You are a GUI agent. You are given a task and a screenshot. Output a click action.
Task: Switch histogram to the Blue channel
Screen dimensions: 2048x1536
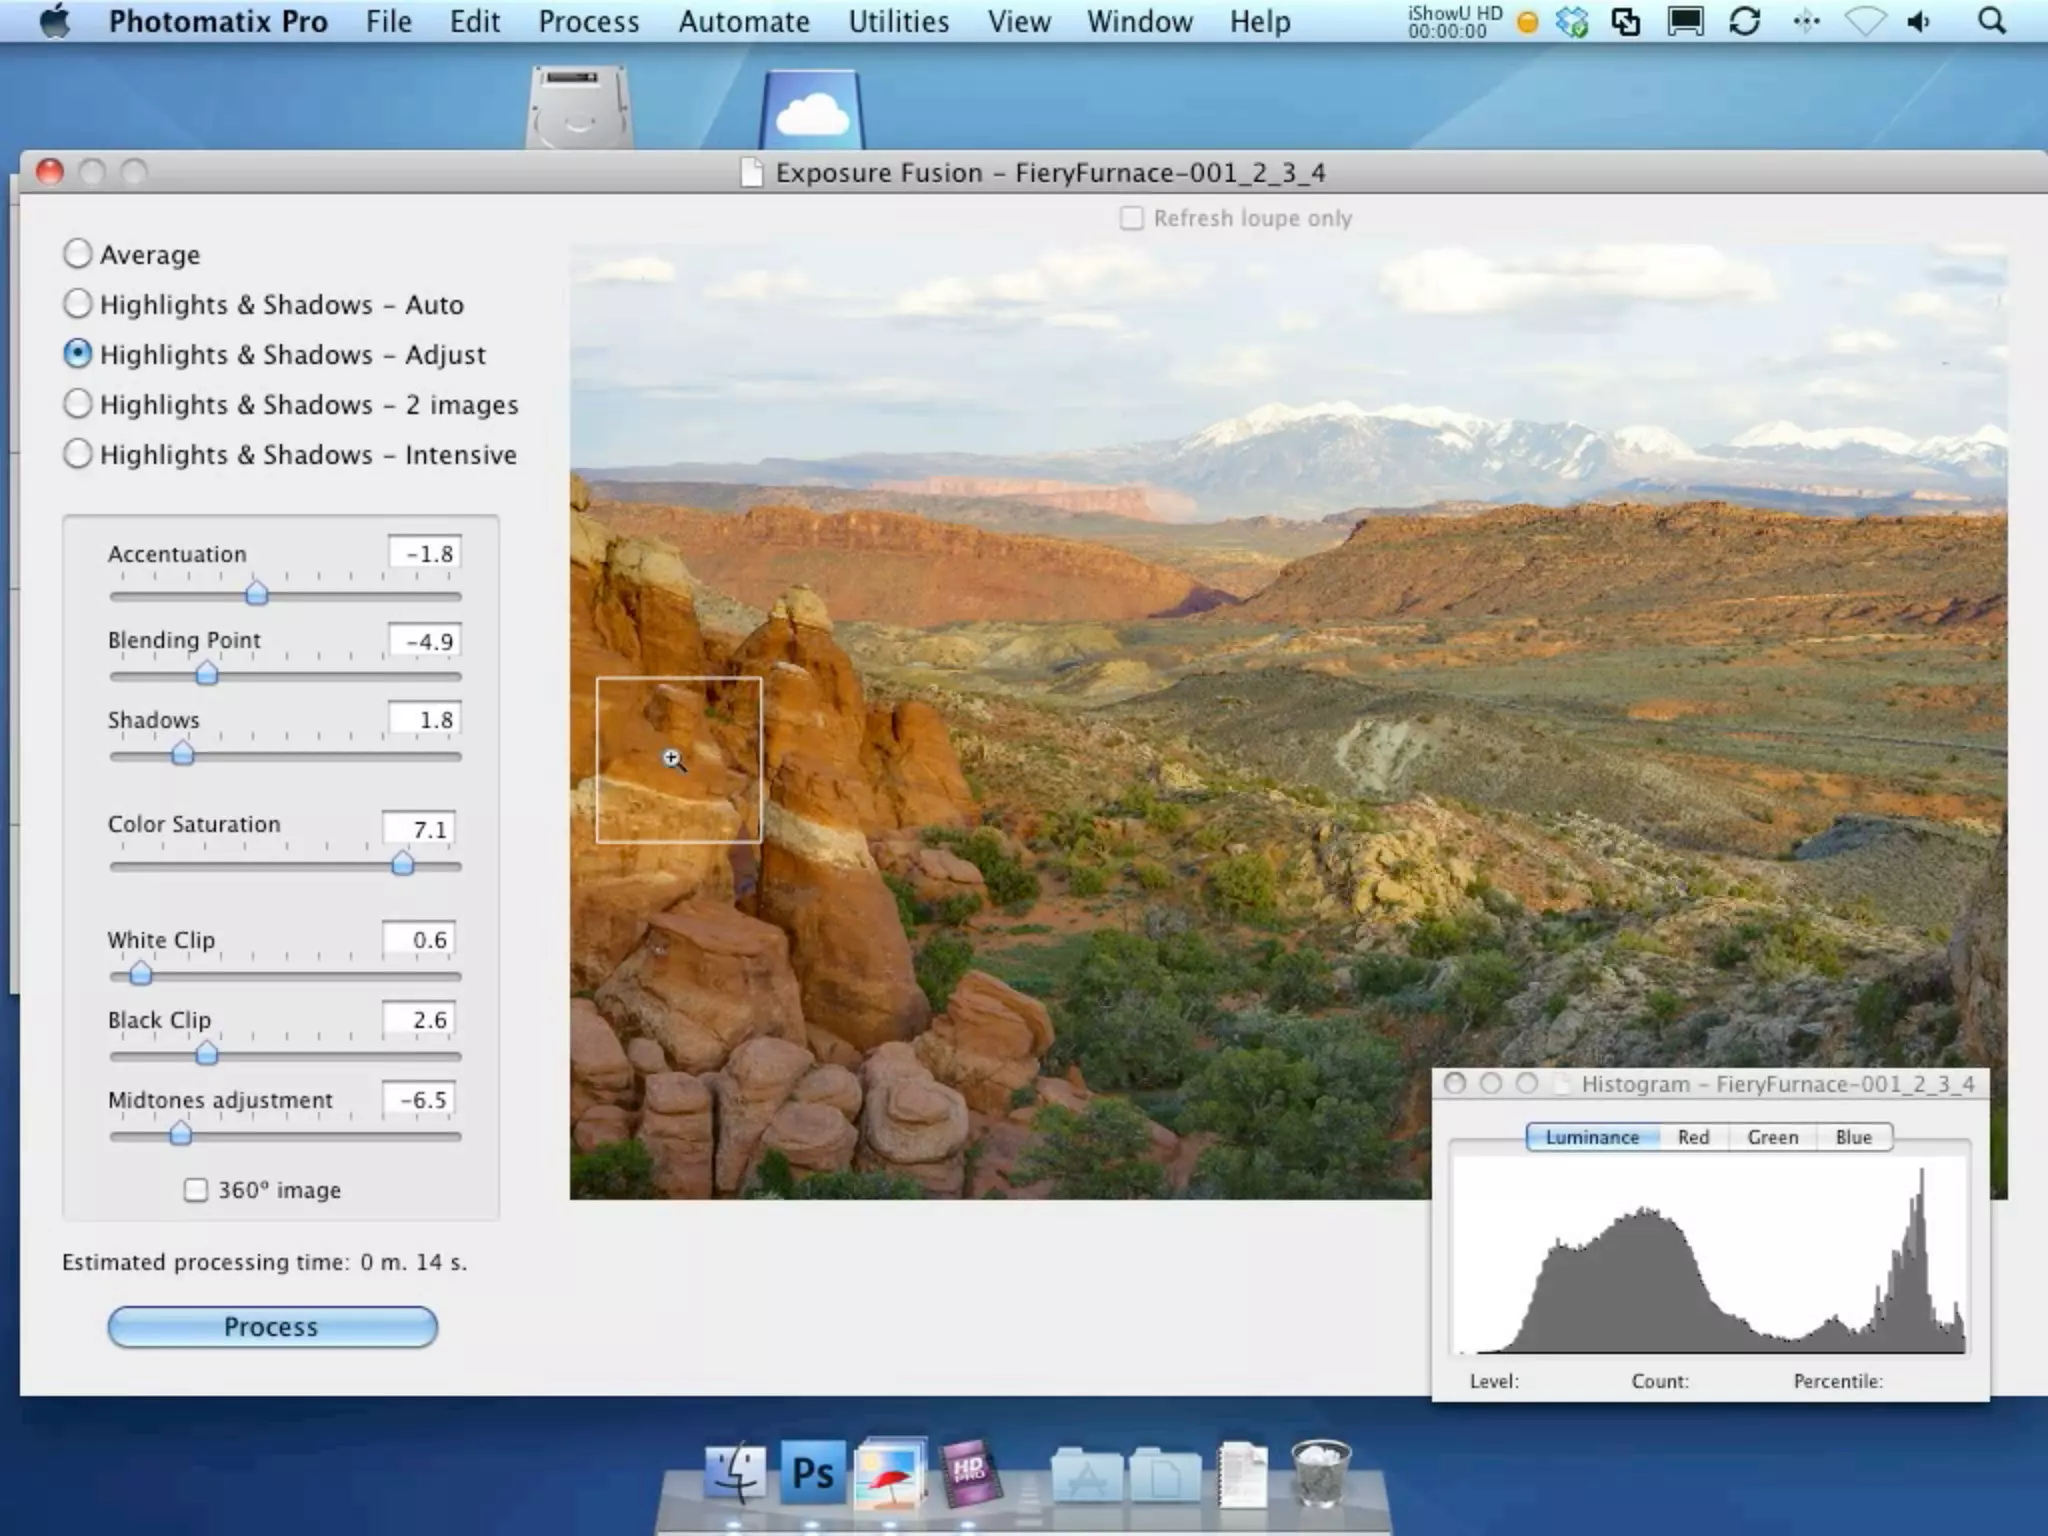(x=1853, y=1137)
